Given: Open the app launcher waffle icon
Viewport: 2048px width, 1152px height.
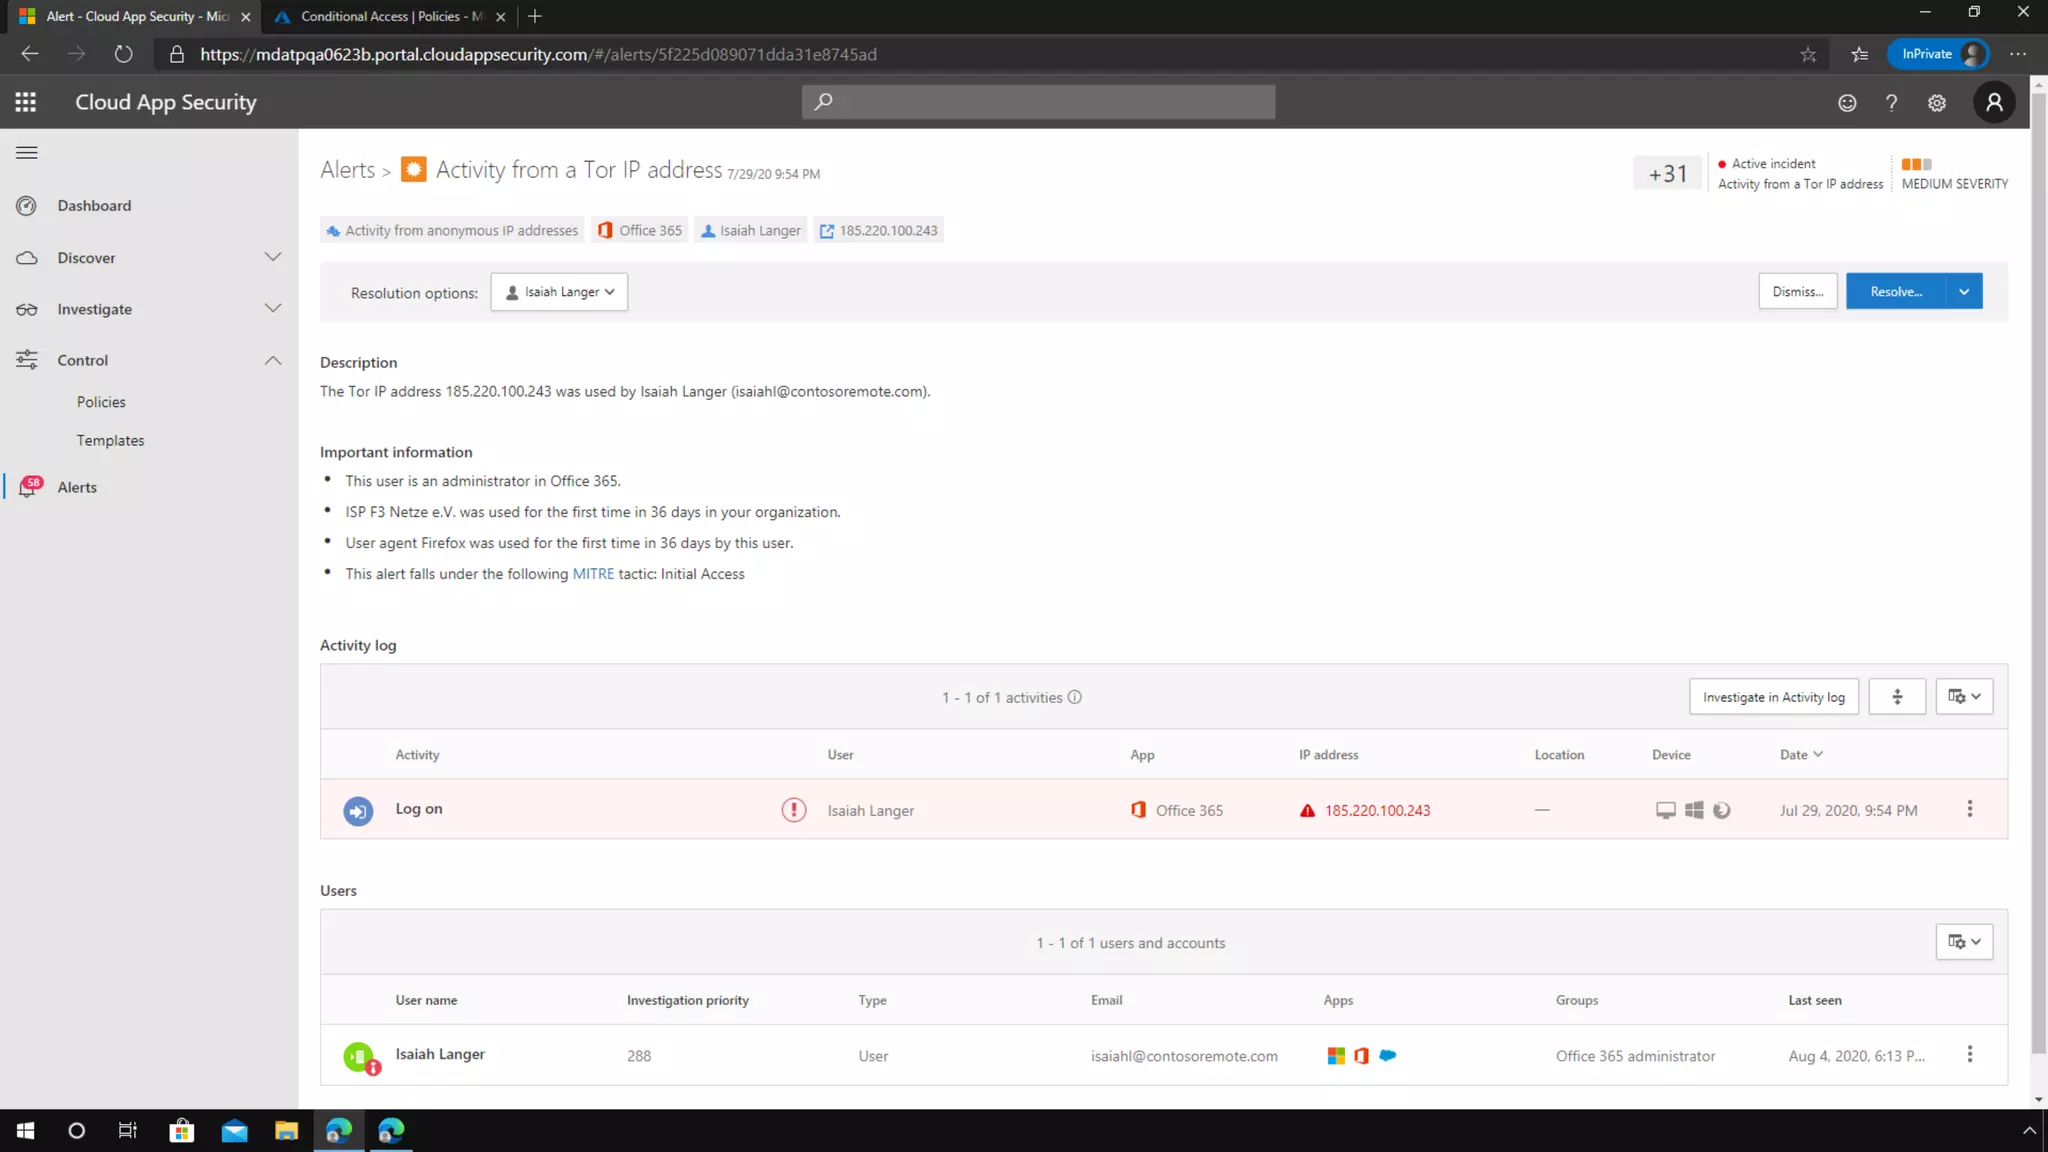Looking at the screenshot, I should coord(26,102).
